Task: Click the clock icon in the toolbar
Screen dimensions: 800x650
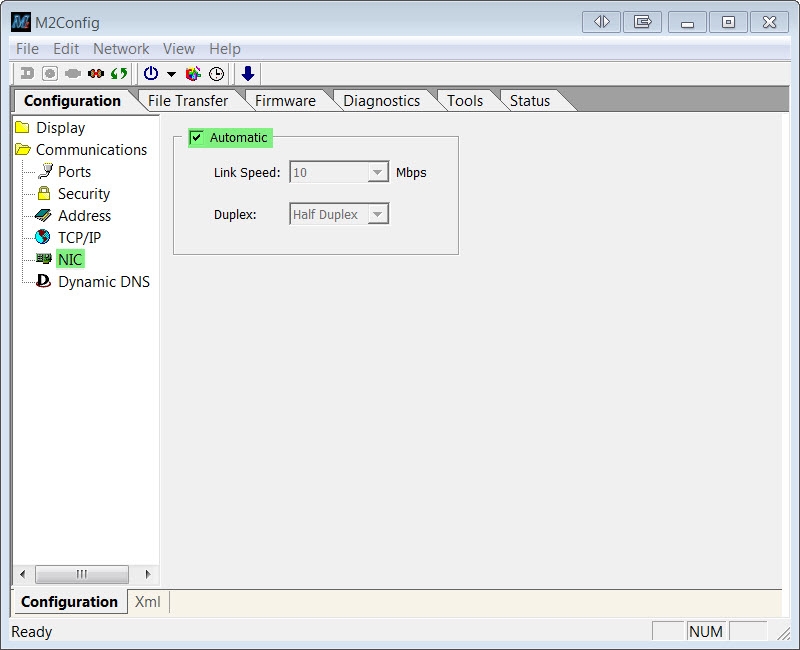Action: [x=216, y=73]
